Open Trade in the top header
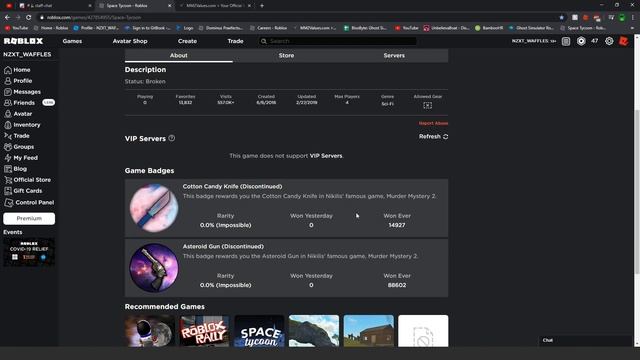Viewport: 640px width, 360px height. pyautogui.click(x=236, y=41)
